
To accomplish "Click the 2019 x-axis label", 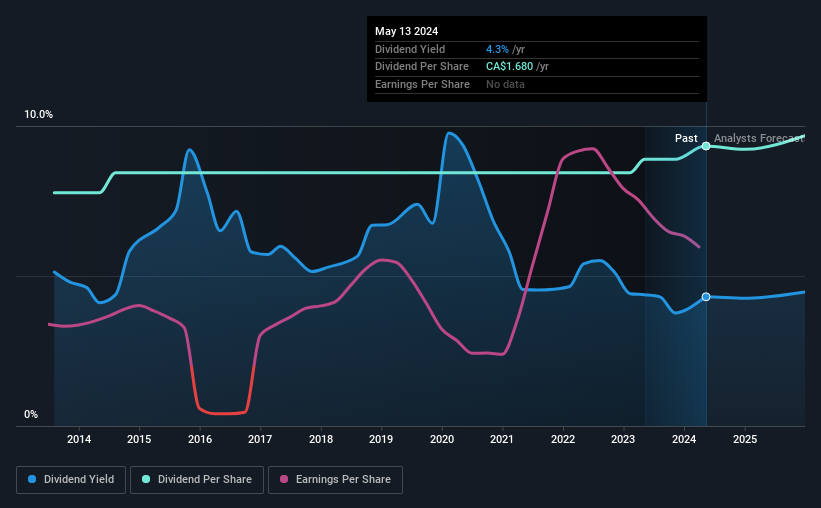I will [381, 439].
